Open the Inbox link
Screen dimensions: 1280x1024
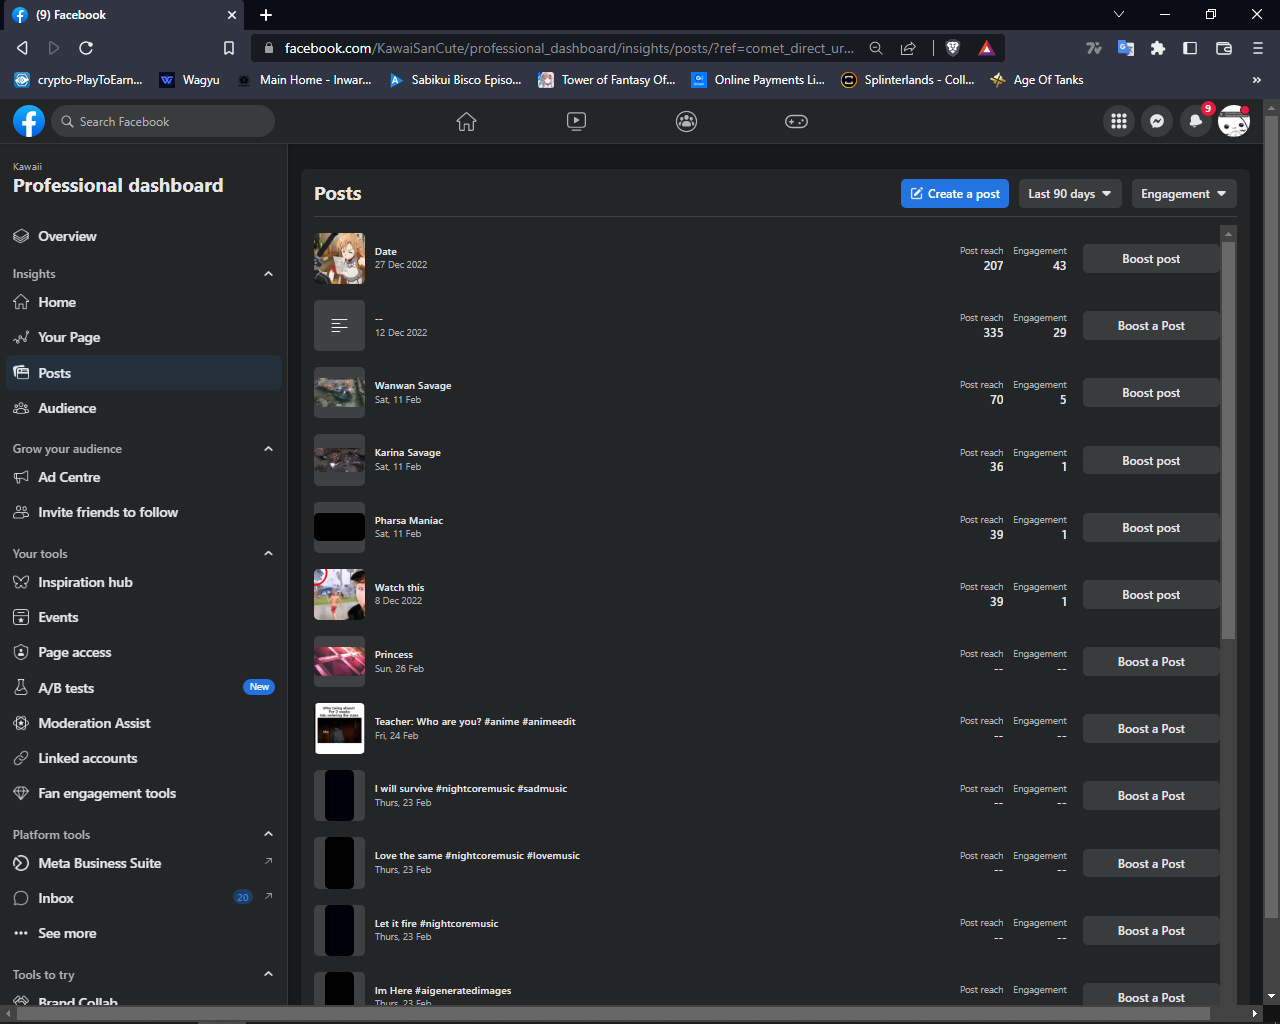point(144,898)
